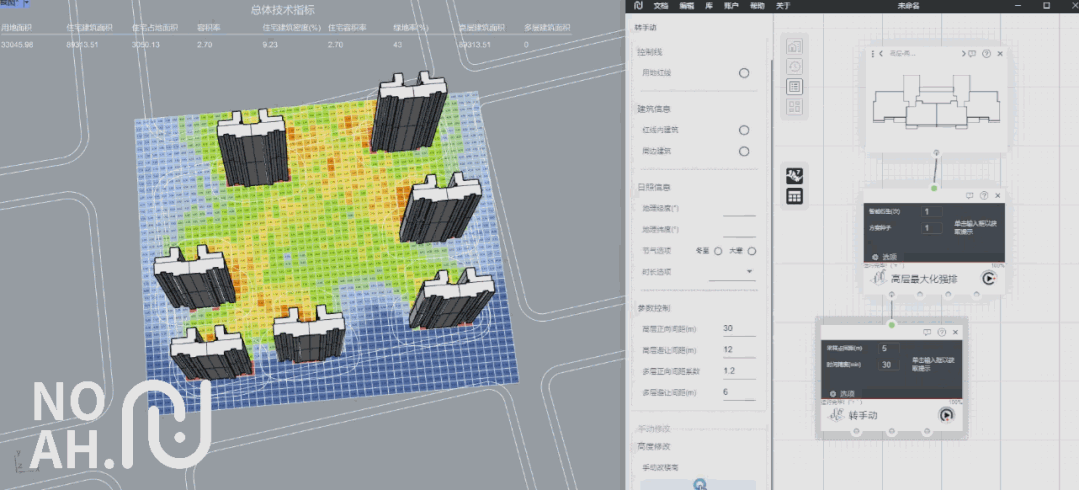
Task: Select the list panel icon in toolbar
Action: [x=795, y=86]
